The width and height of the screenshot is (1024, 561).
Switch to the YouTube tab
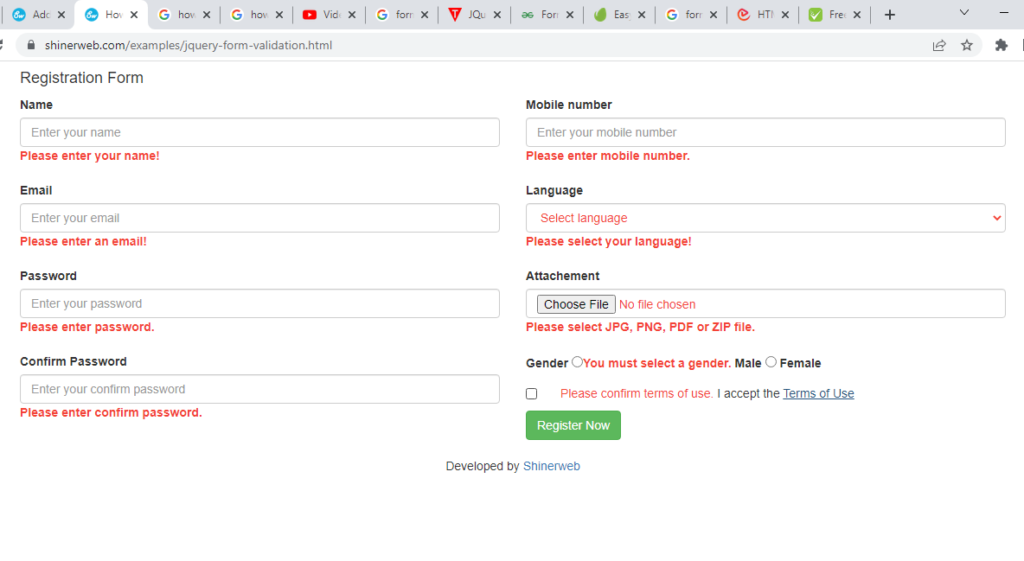(323, 15)
